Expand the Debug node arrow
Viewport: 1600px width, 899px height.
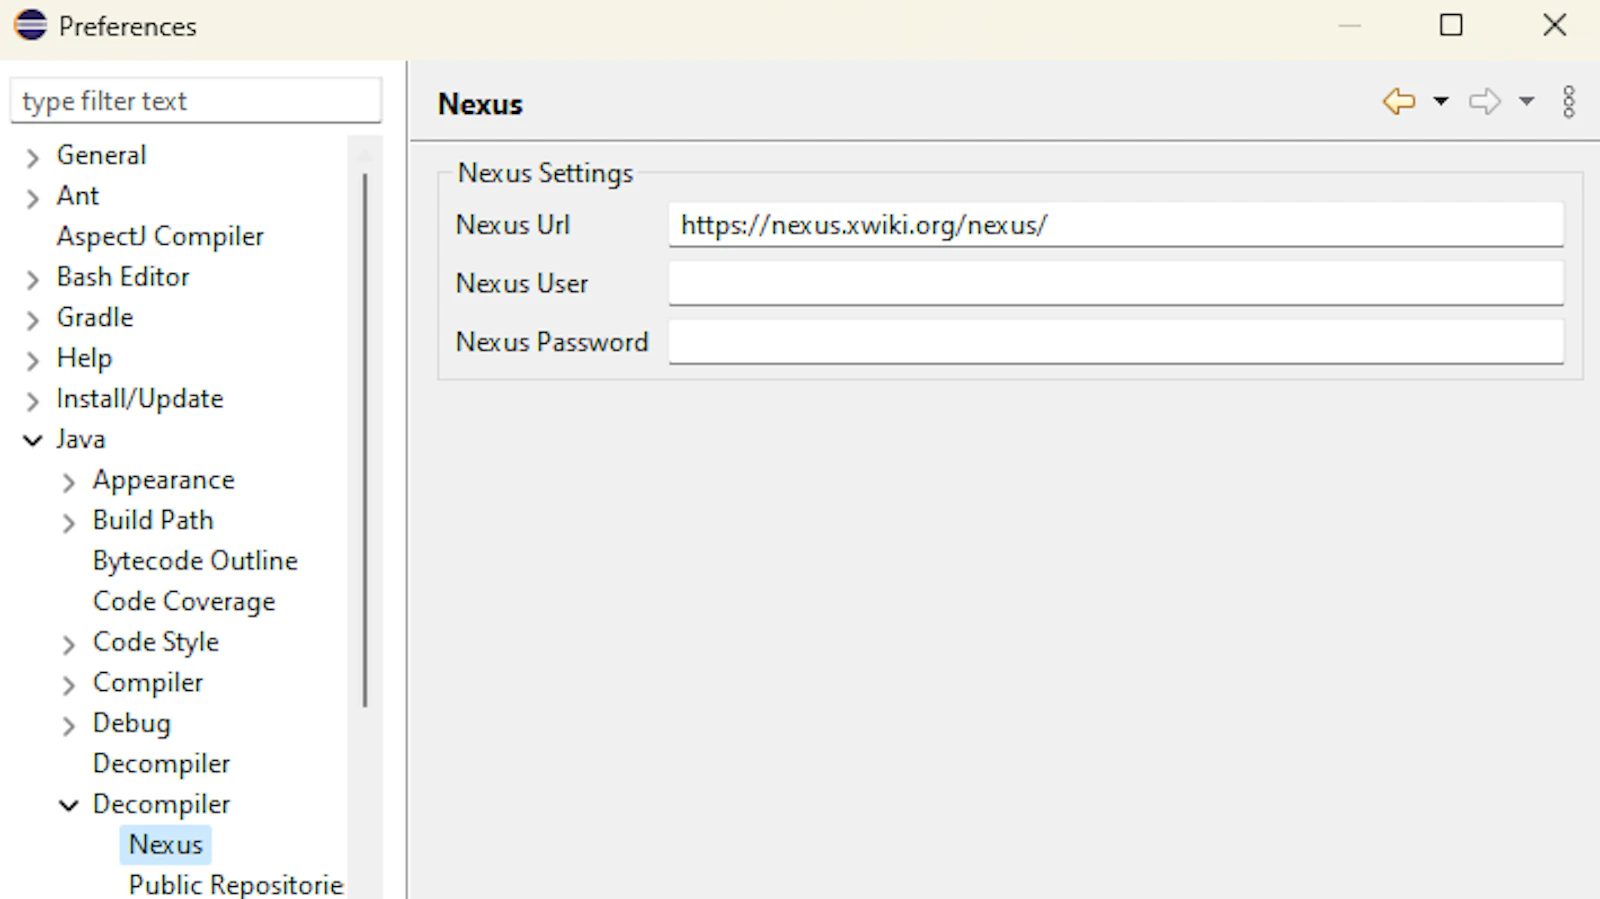(69, 726)
